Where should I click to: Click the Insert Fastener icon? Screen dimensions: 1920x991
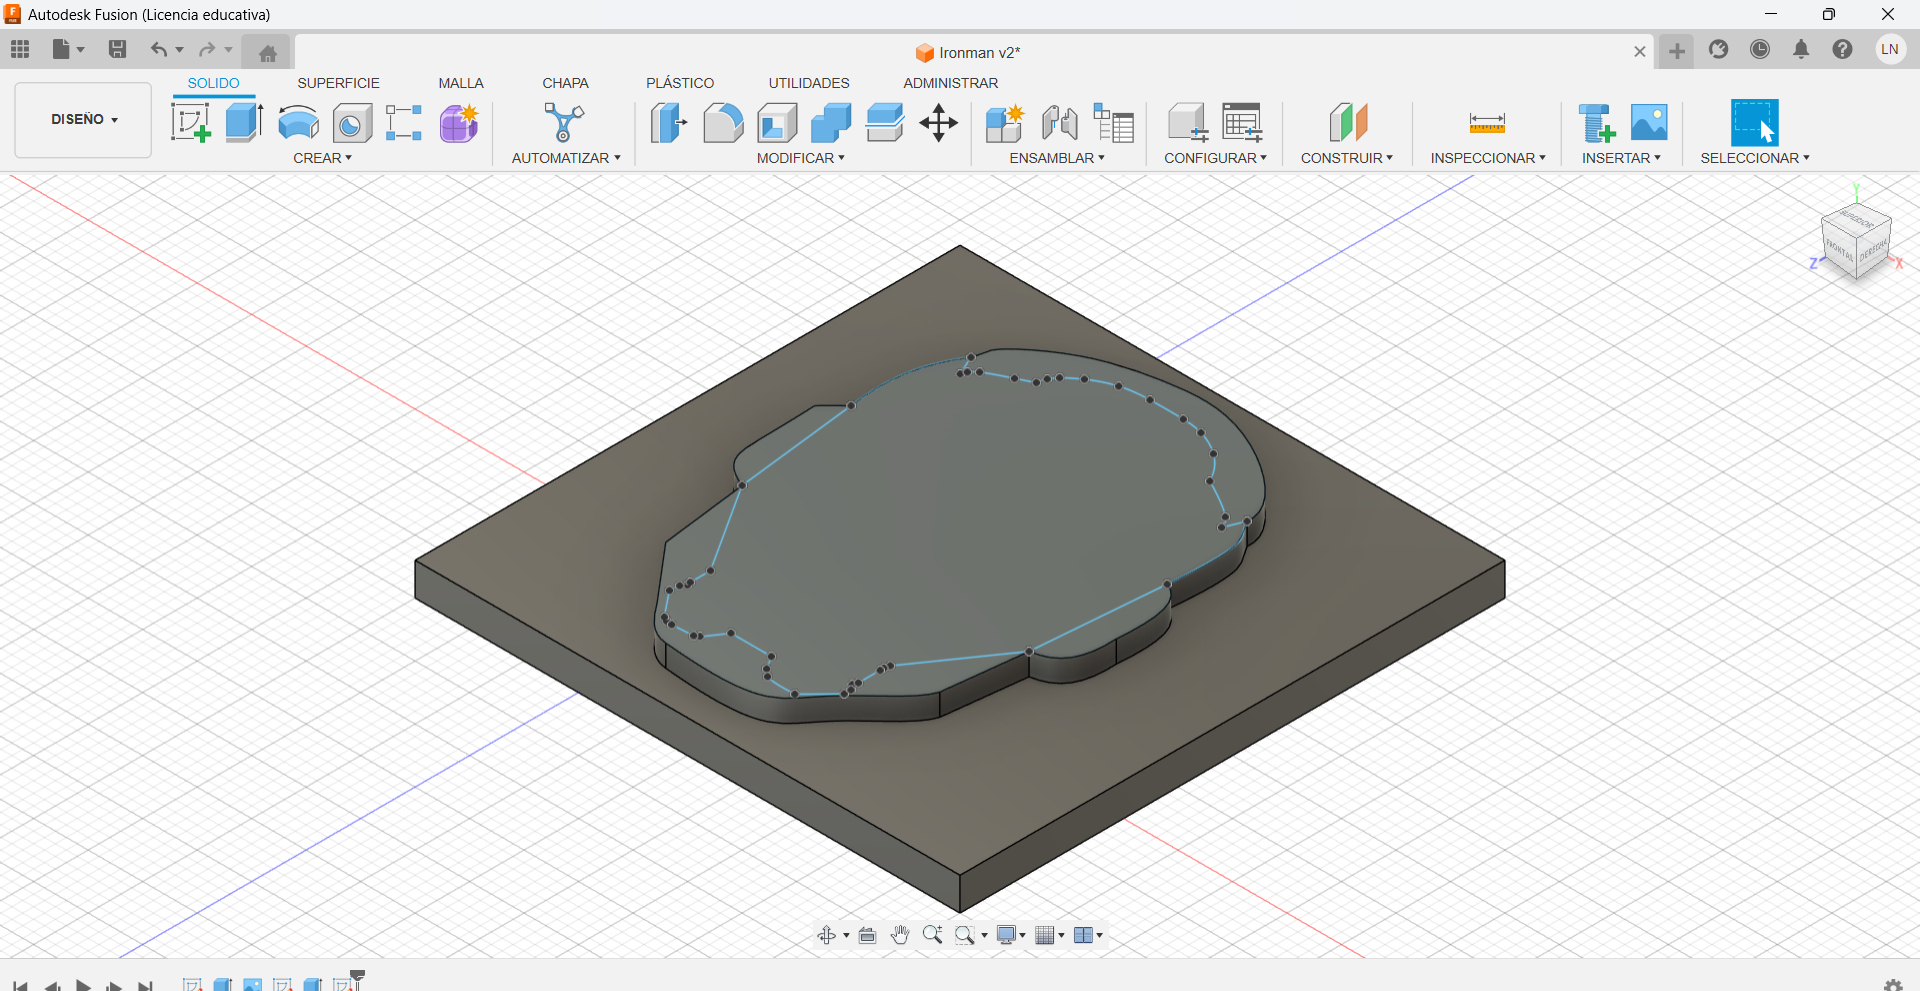(x=1596, y=123)
